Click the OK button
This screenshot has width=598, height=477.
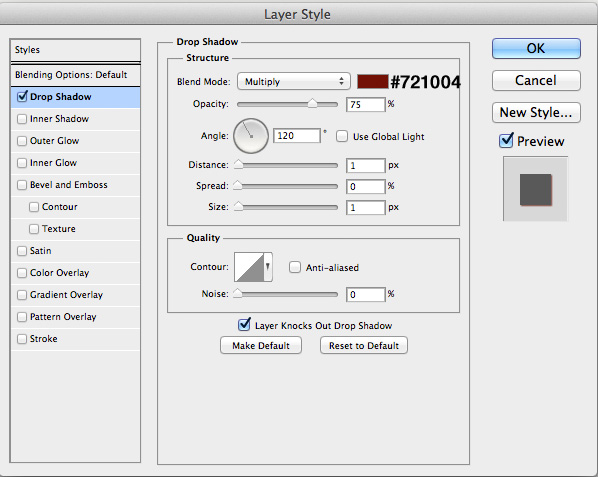pyautogui.click(x=536, y=48)
